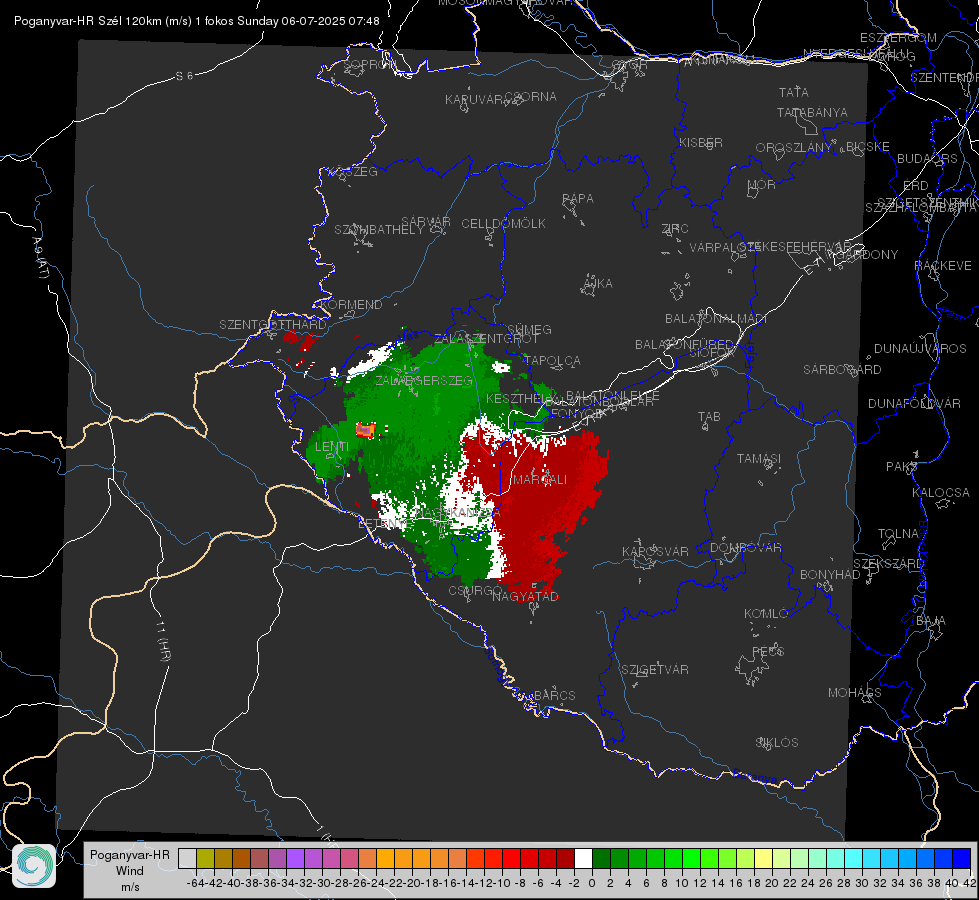Image resolution: width=979 pixels, height=900 pixels.
Task: Click the CELLDOMOLK city label
Action: (504, 224)
